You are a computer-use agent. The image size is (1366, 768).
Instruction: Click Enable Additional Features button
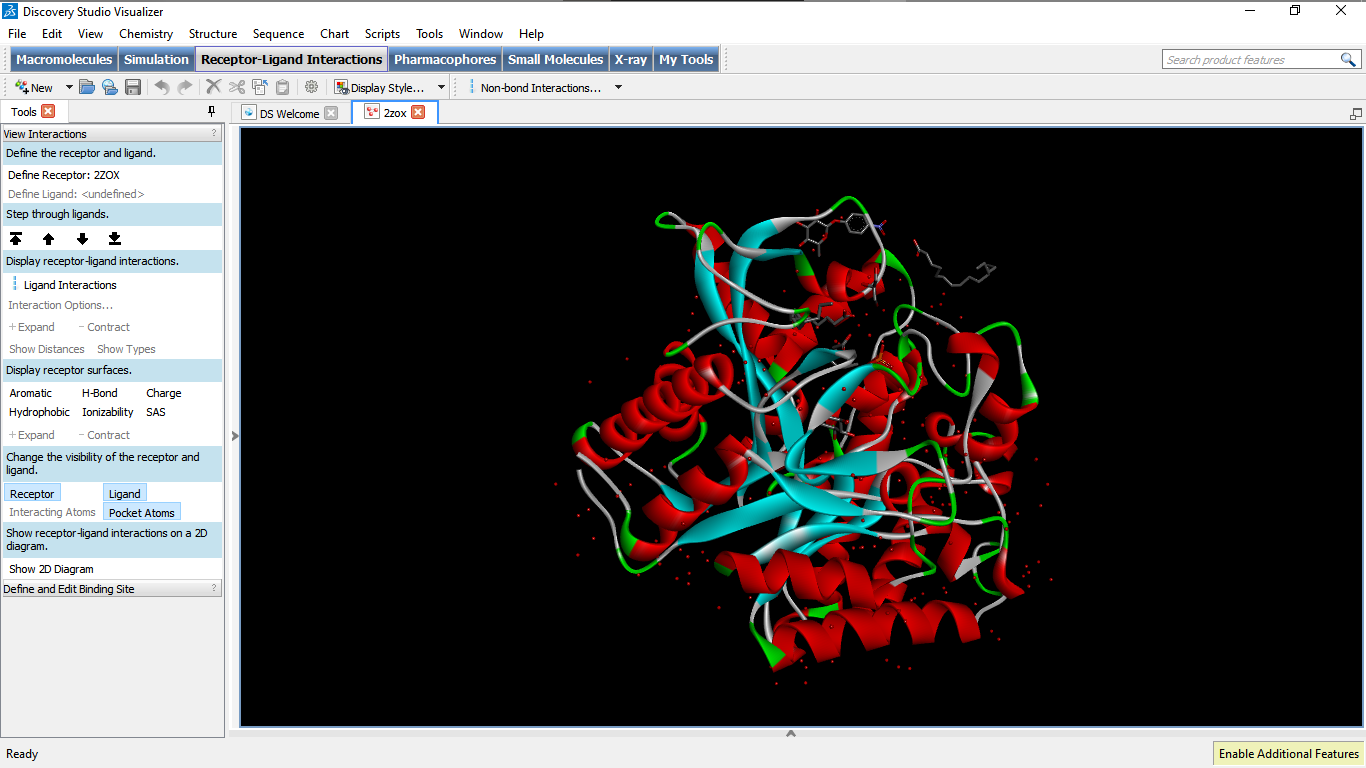point(1288,754)
